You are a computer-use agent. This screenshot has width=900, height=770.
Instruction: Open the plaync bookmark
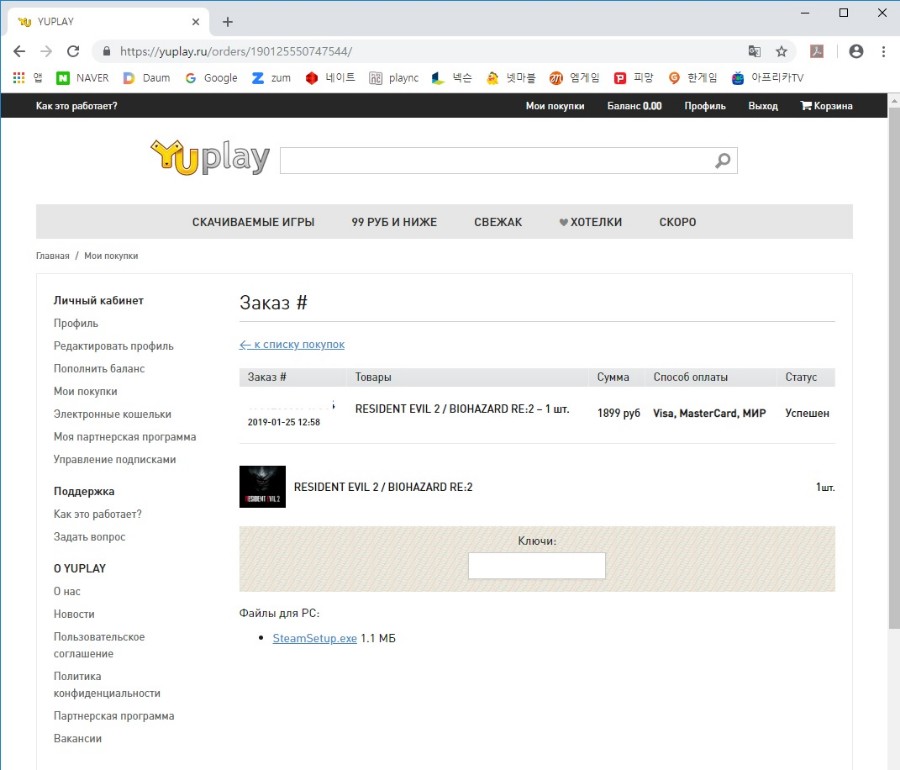394,77
